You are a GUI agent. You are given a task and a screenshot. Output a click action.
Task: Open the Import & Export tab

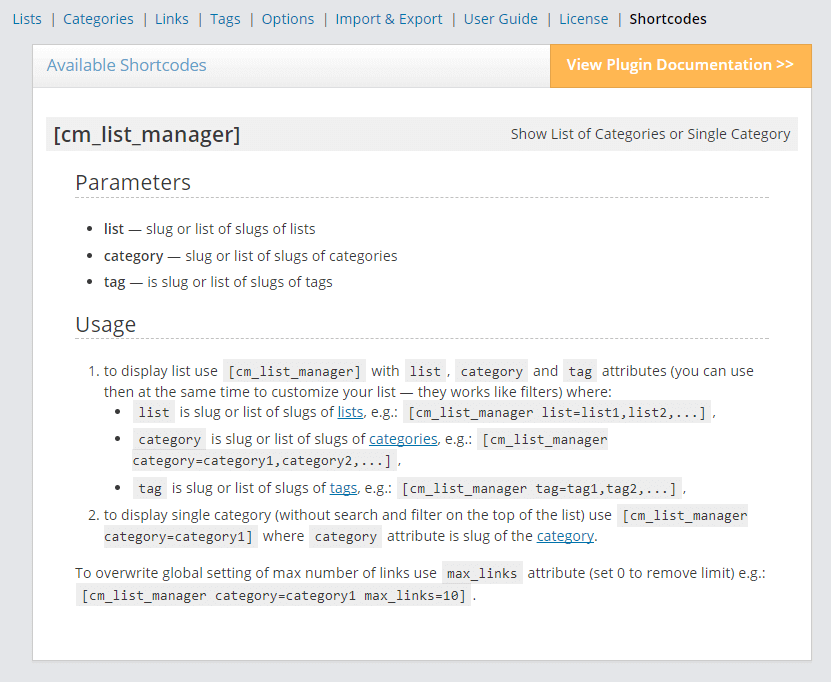(389, 19)
